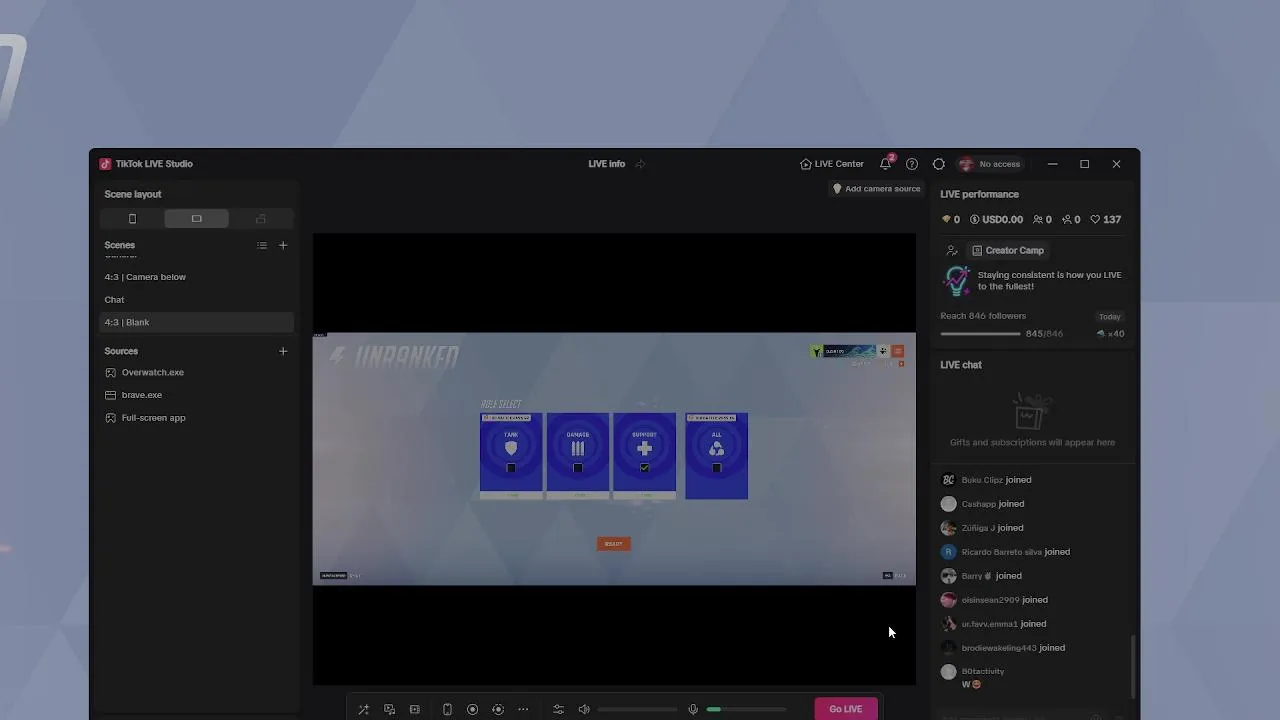Click the gift box icon in LIVE chat
Screen dimensions: 1280x720
coord(1028,410)
